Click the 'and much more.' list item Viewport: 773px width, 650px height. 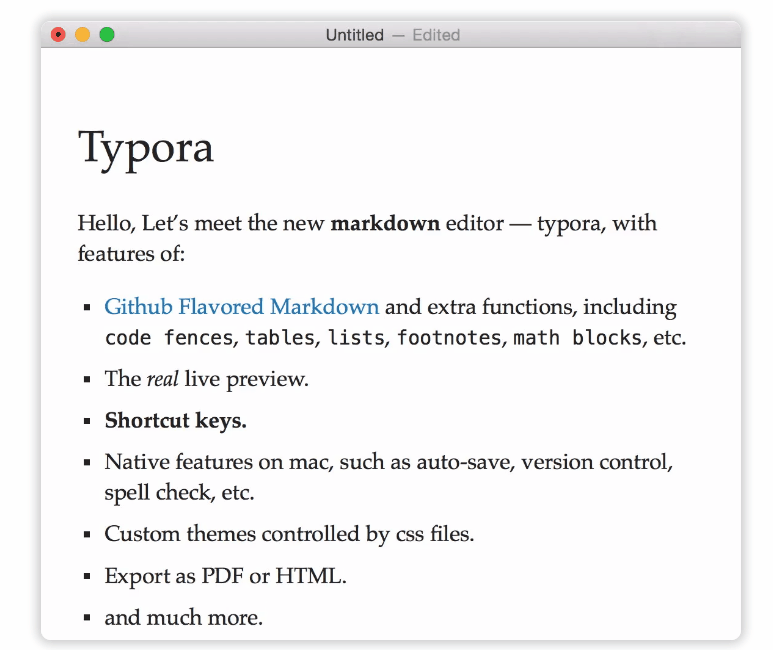coord(183,617)
